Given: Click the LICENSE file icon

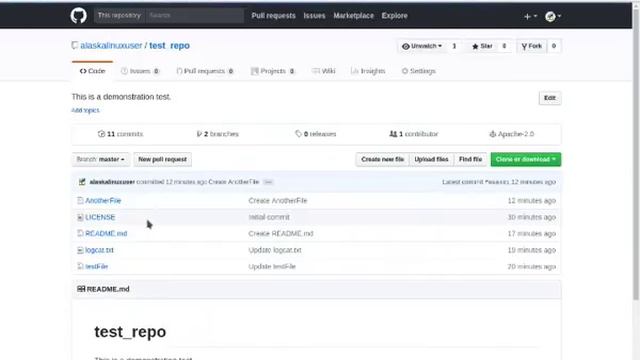Looking at the screenshot, I should click(x=80, y=217).
